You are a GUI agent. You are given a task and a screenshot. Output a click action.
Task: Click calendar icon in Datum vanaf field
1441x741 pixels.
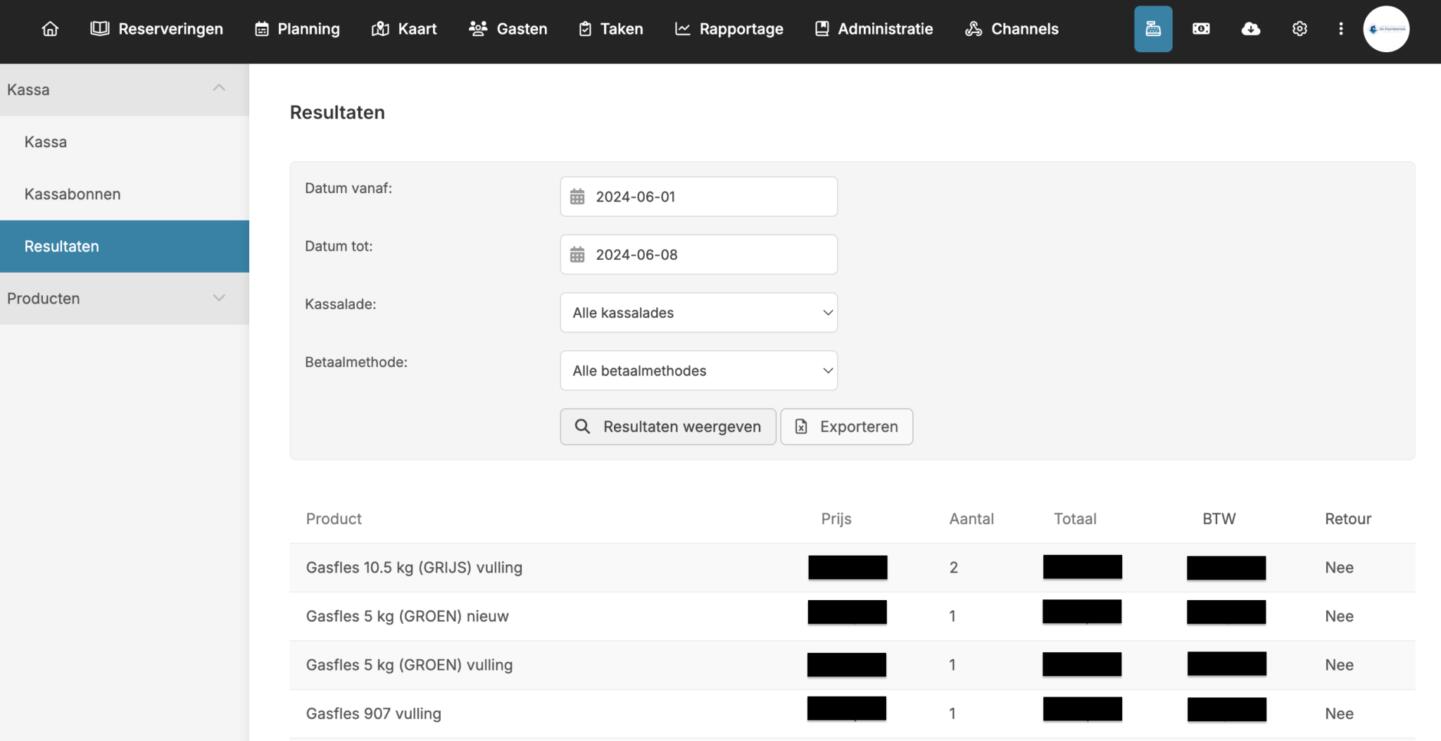[577, 197]
